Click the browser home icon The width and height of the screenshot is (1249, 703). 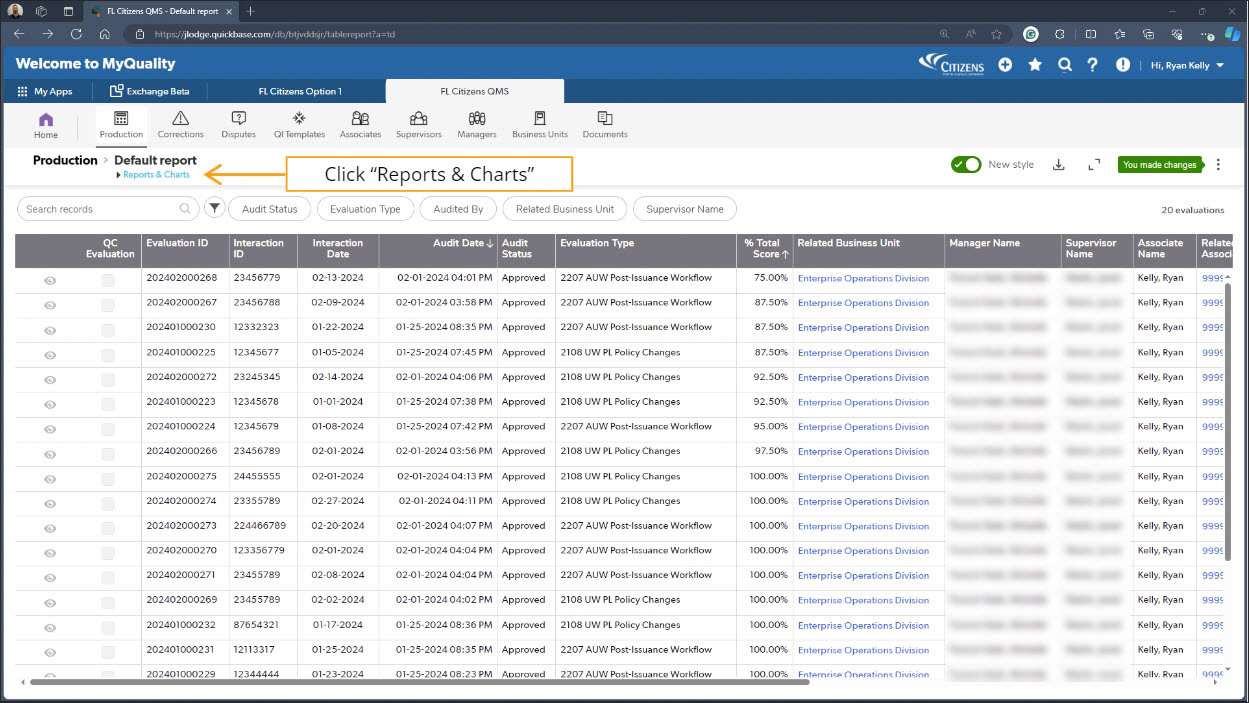point(103,33)
